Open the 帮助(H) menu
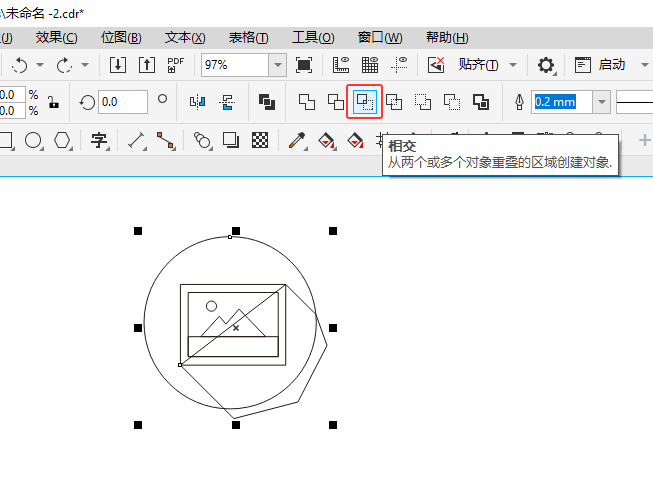The image size is (653, 481). [447, 38]
